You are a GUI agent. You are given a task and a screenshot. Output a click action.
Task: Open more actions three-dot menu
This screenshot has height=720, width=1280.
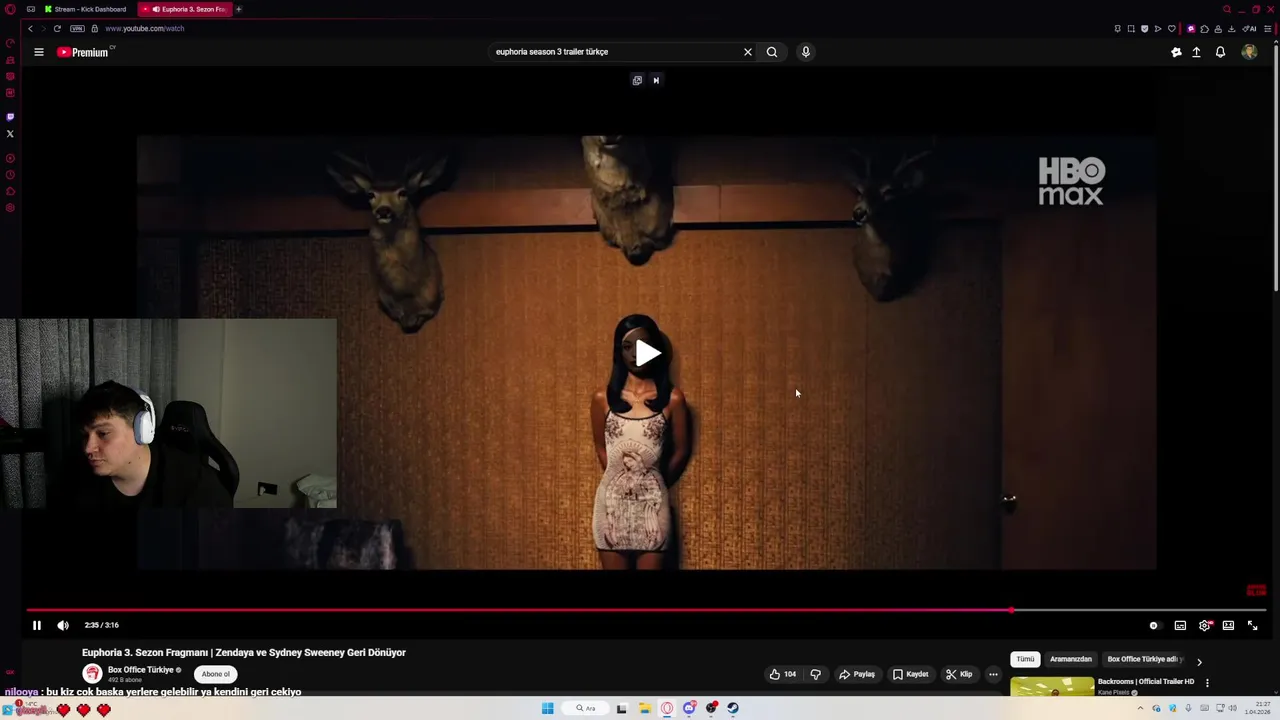click(x=993, y=674)
